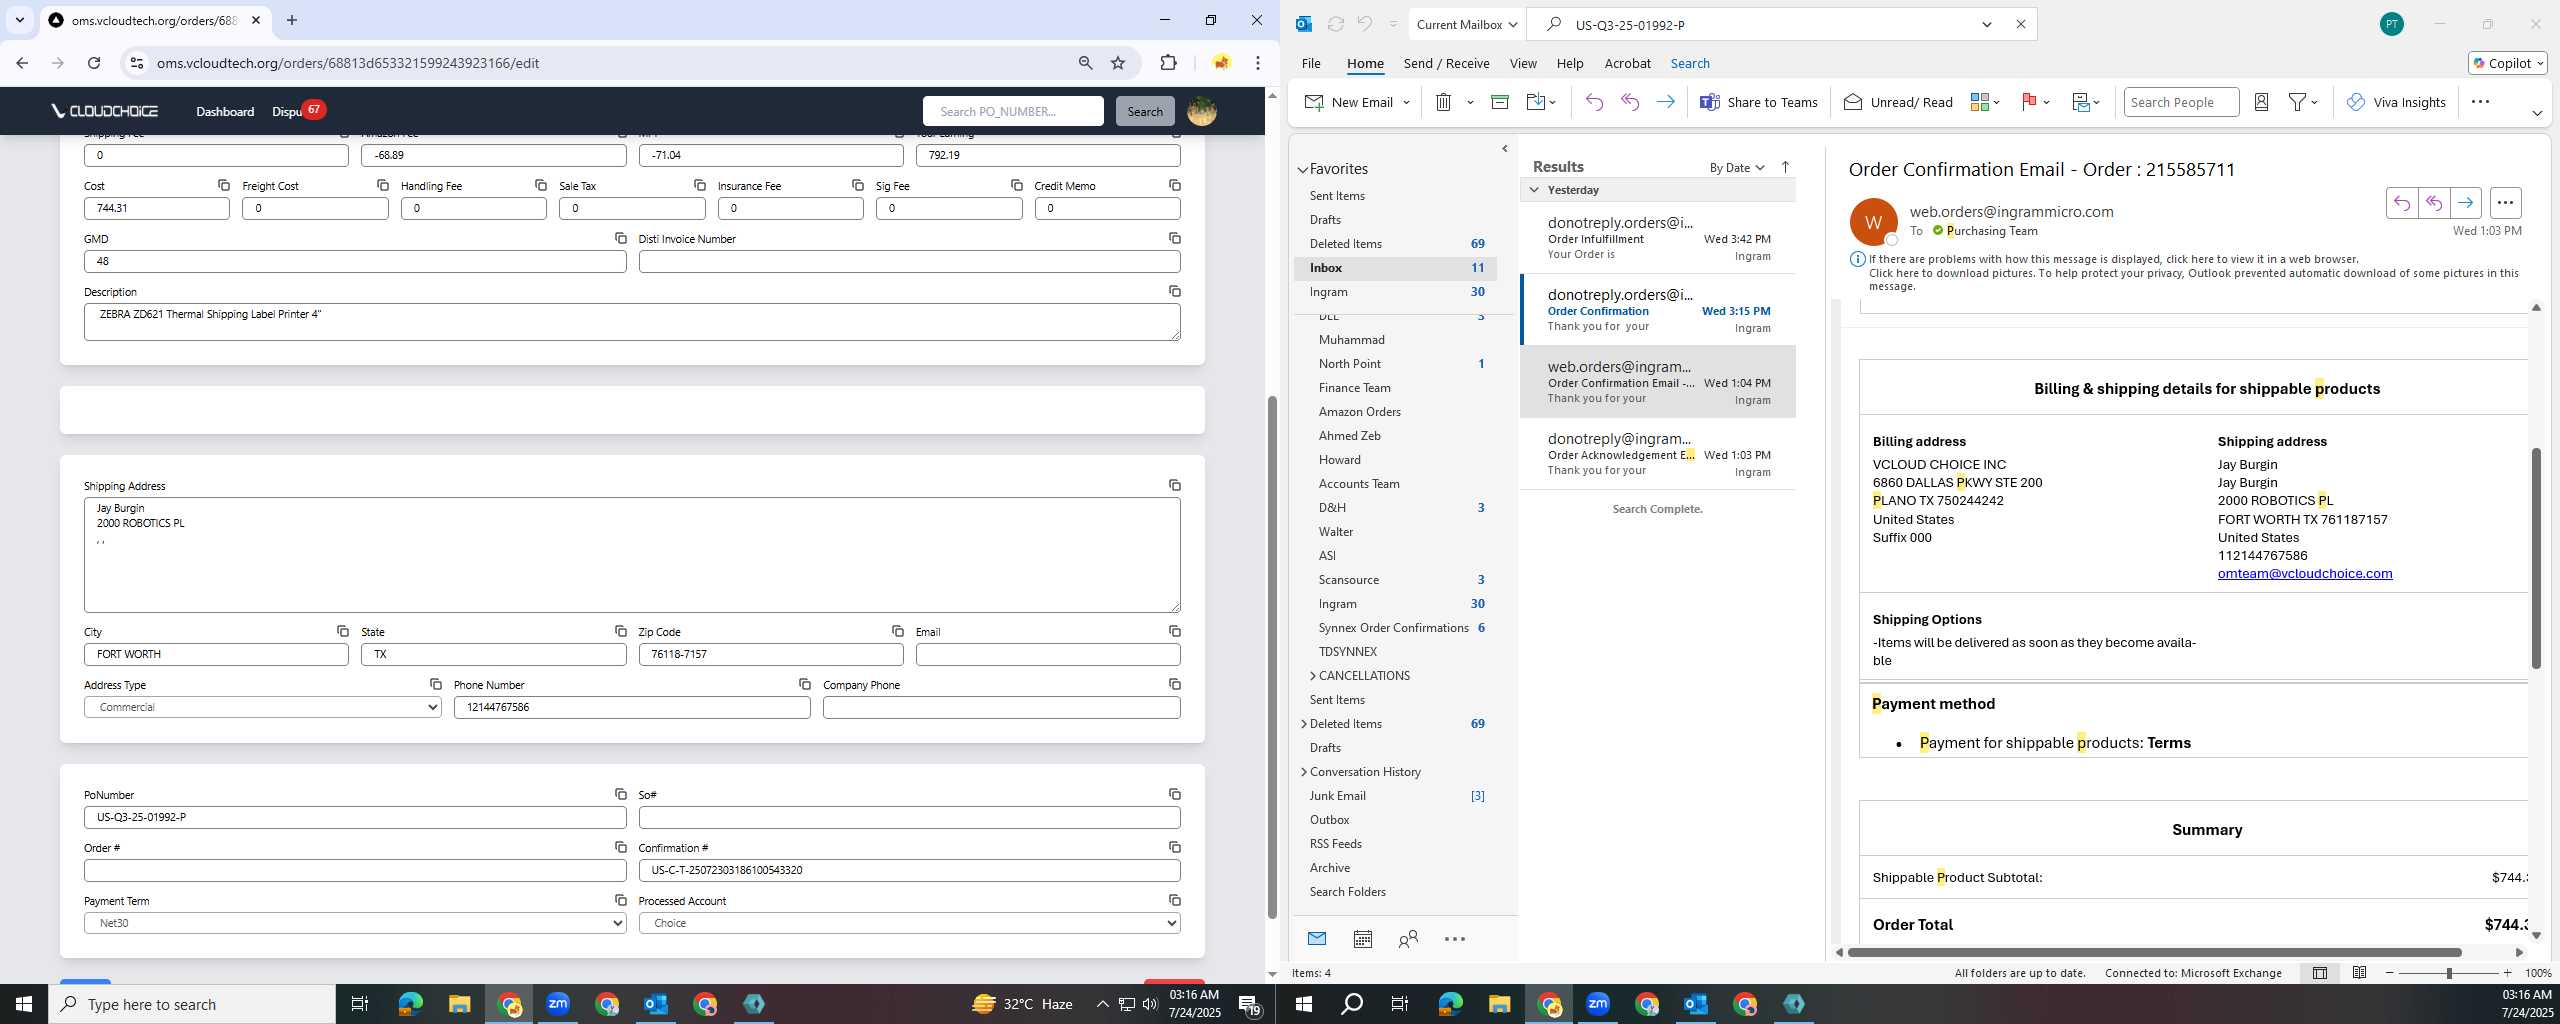Click the omteam@vcloudchoice.com email link
This screenshot has height=1024, width=2560.
(2304, 573)
